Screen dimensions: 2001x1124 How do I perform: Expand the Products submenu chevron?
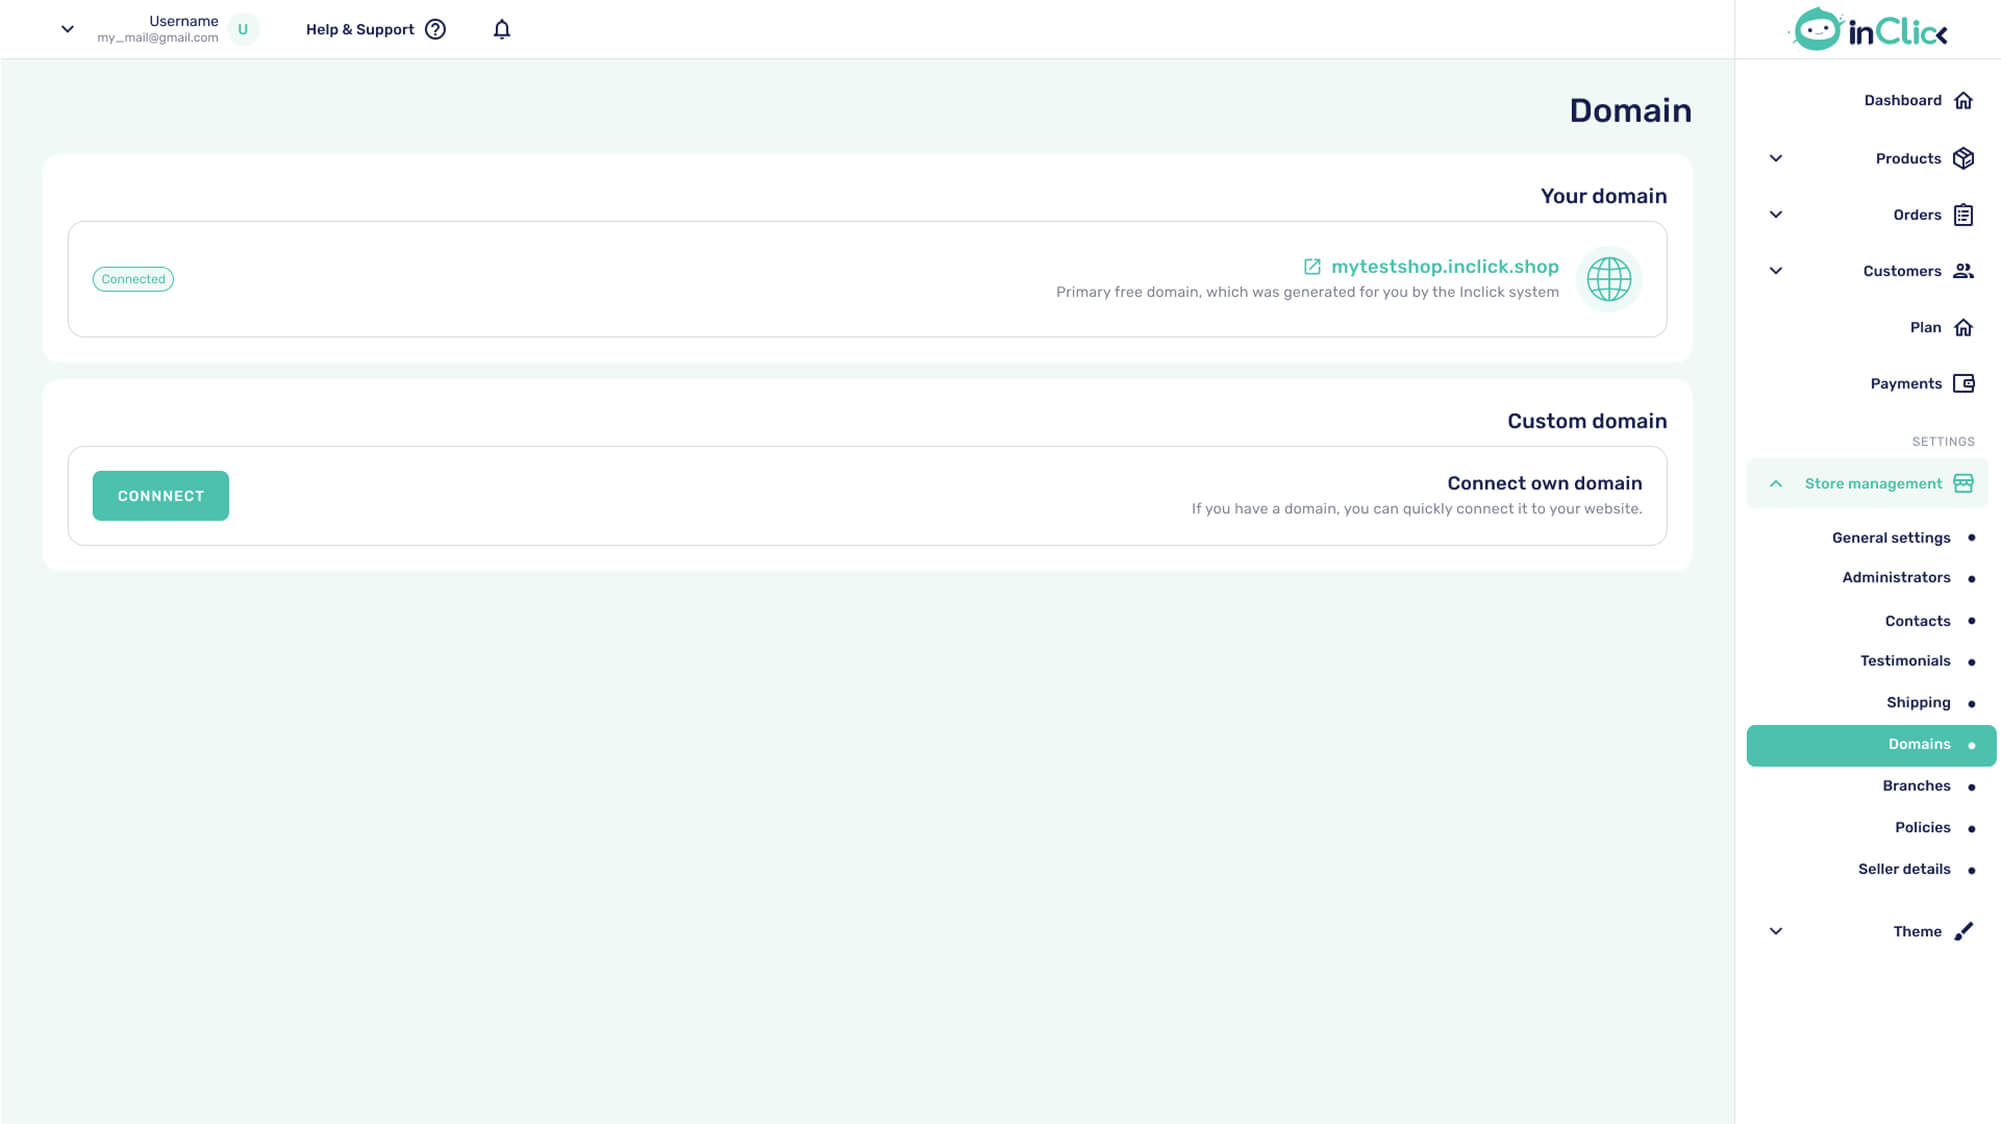[x=1776, y=158]
